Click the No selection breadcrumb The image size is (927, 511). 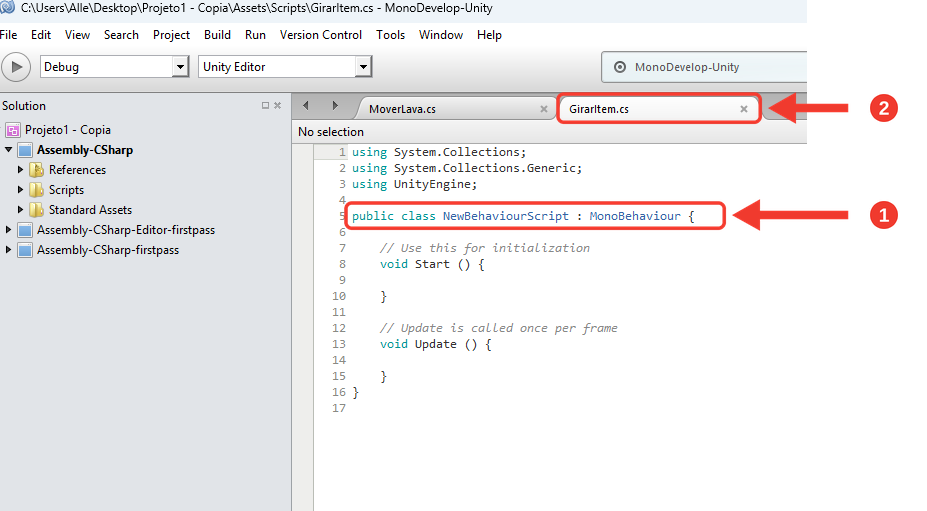[x=331, y=132]
